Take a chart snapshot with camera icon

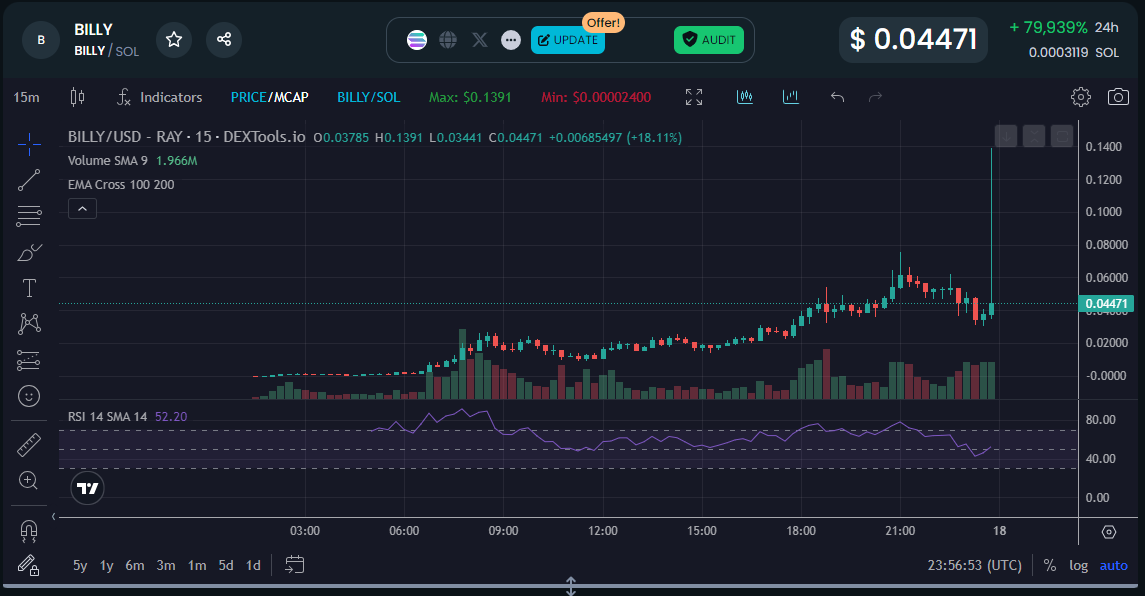tap(1118, 97)
